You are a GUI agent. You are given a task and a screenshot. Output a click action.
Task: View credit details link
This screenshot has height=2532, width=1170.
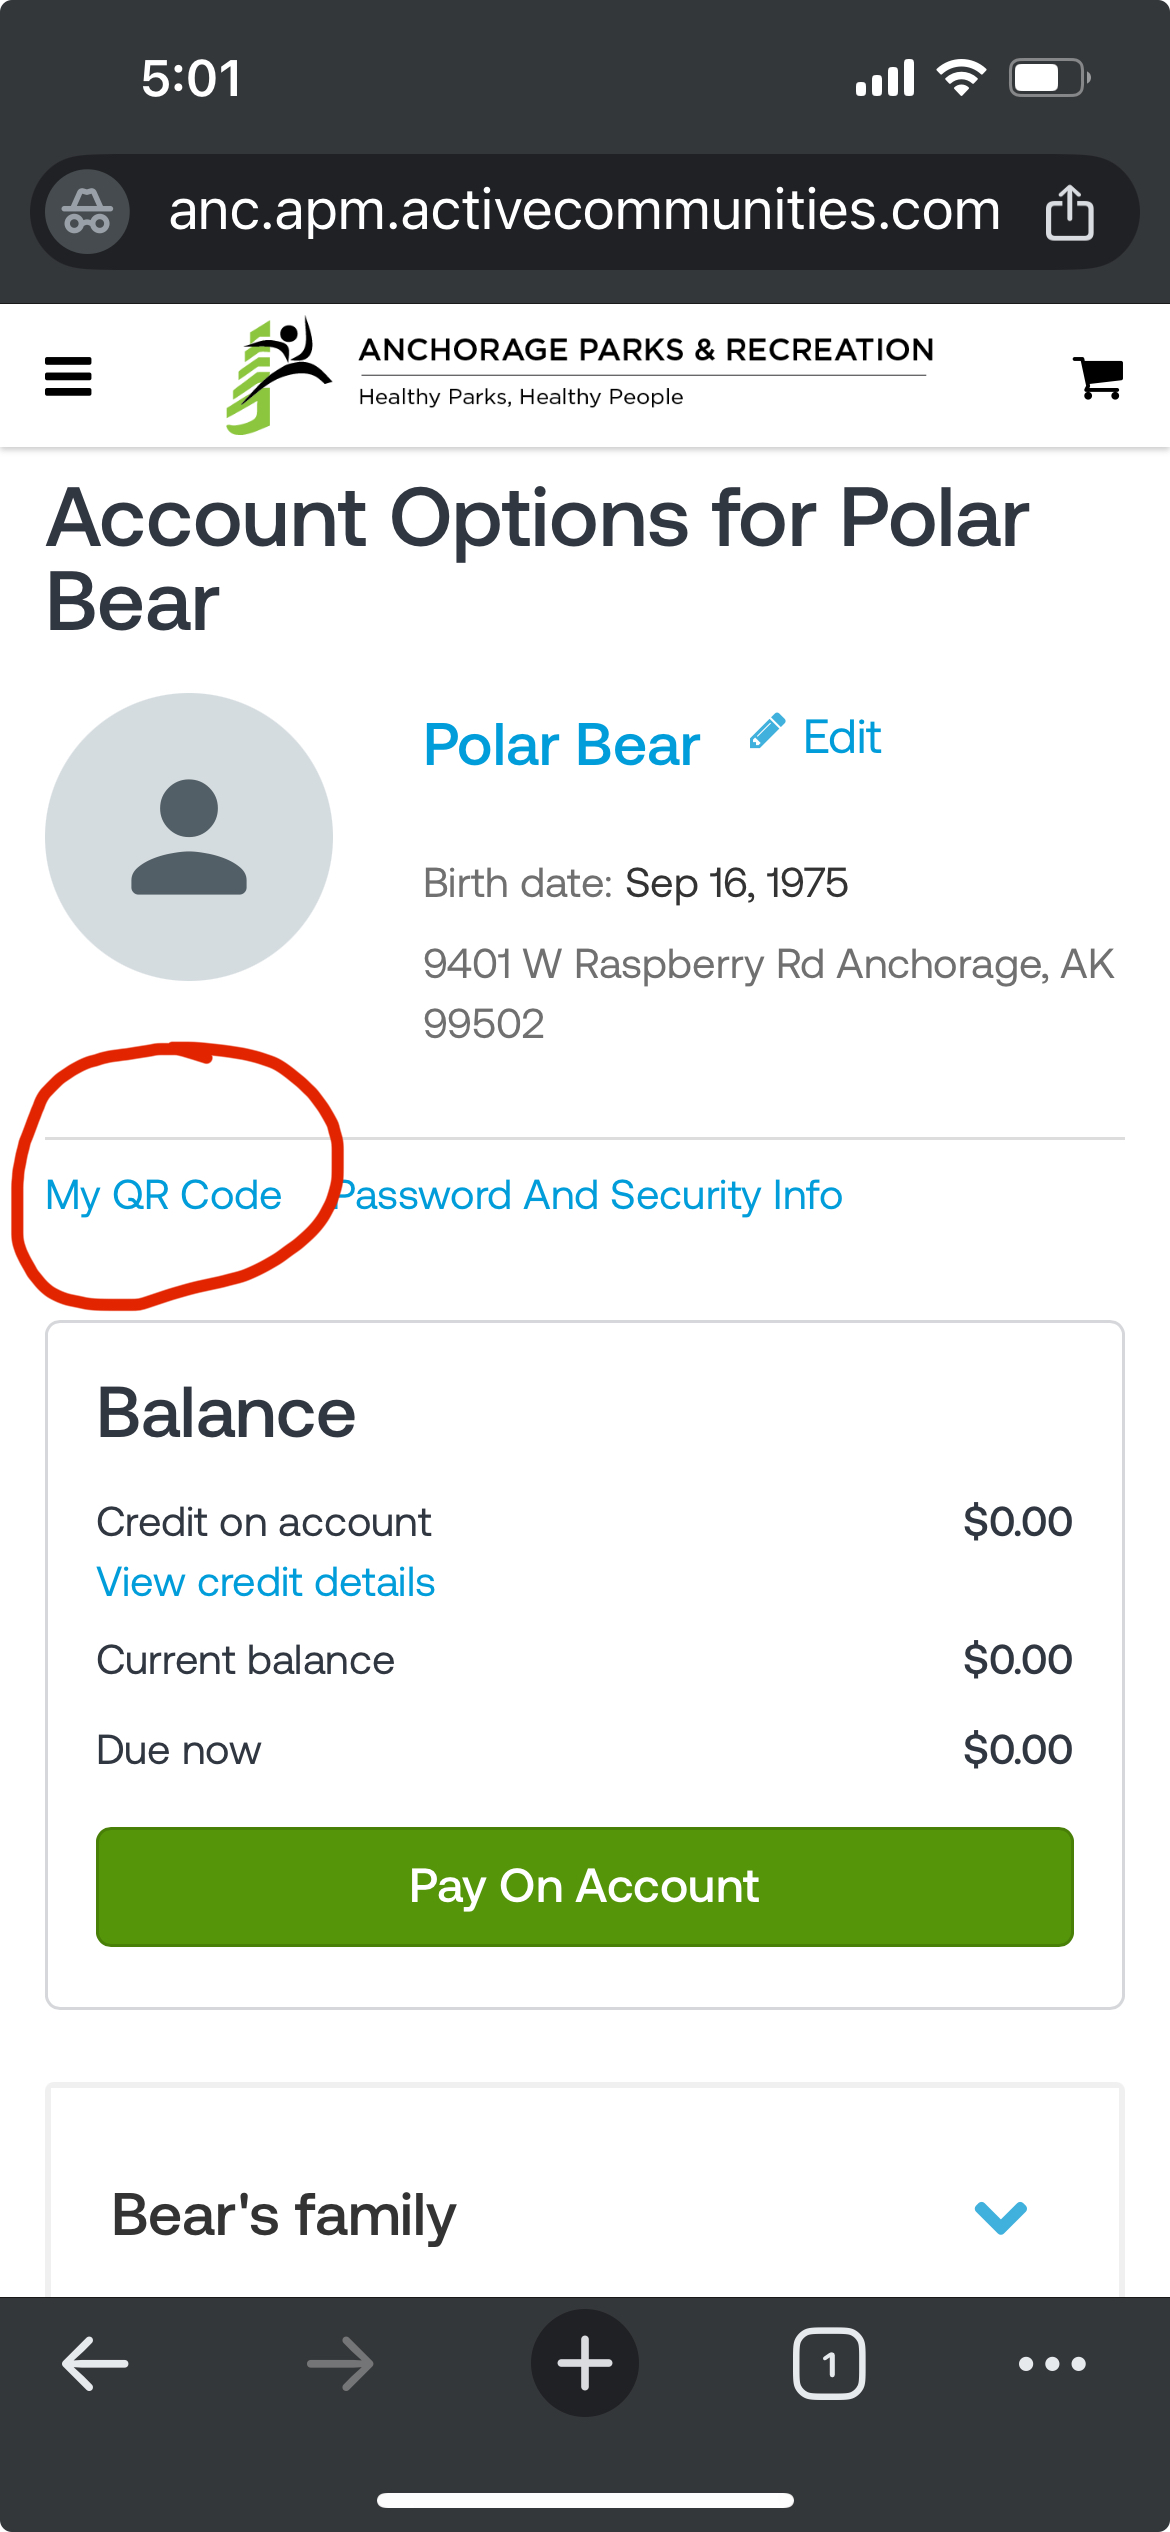[x=266, y=1583]
